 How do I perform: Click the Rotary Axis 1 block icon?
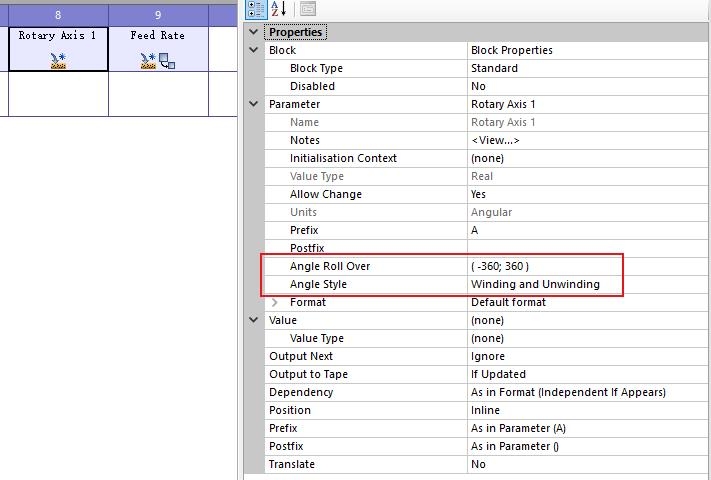pos(58,61)
